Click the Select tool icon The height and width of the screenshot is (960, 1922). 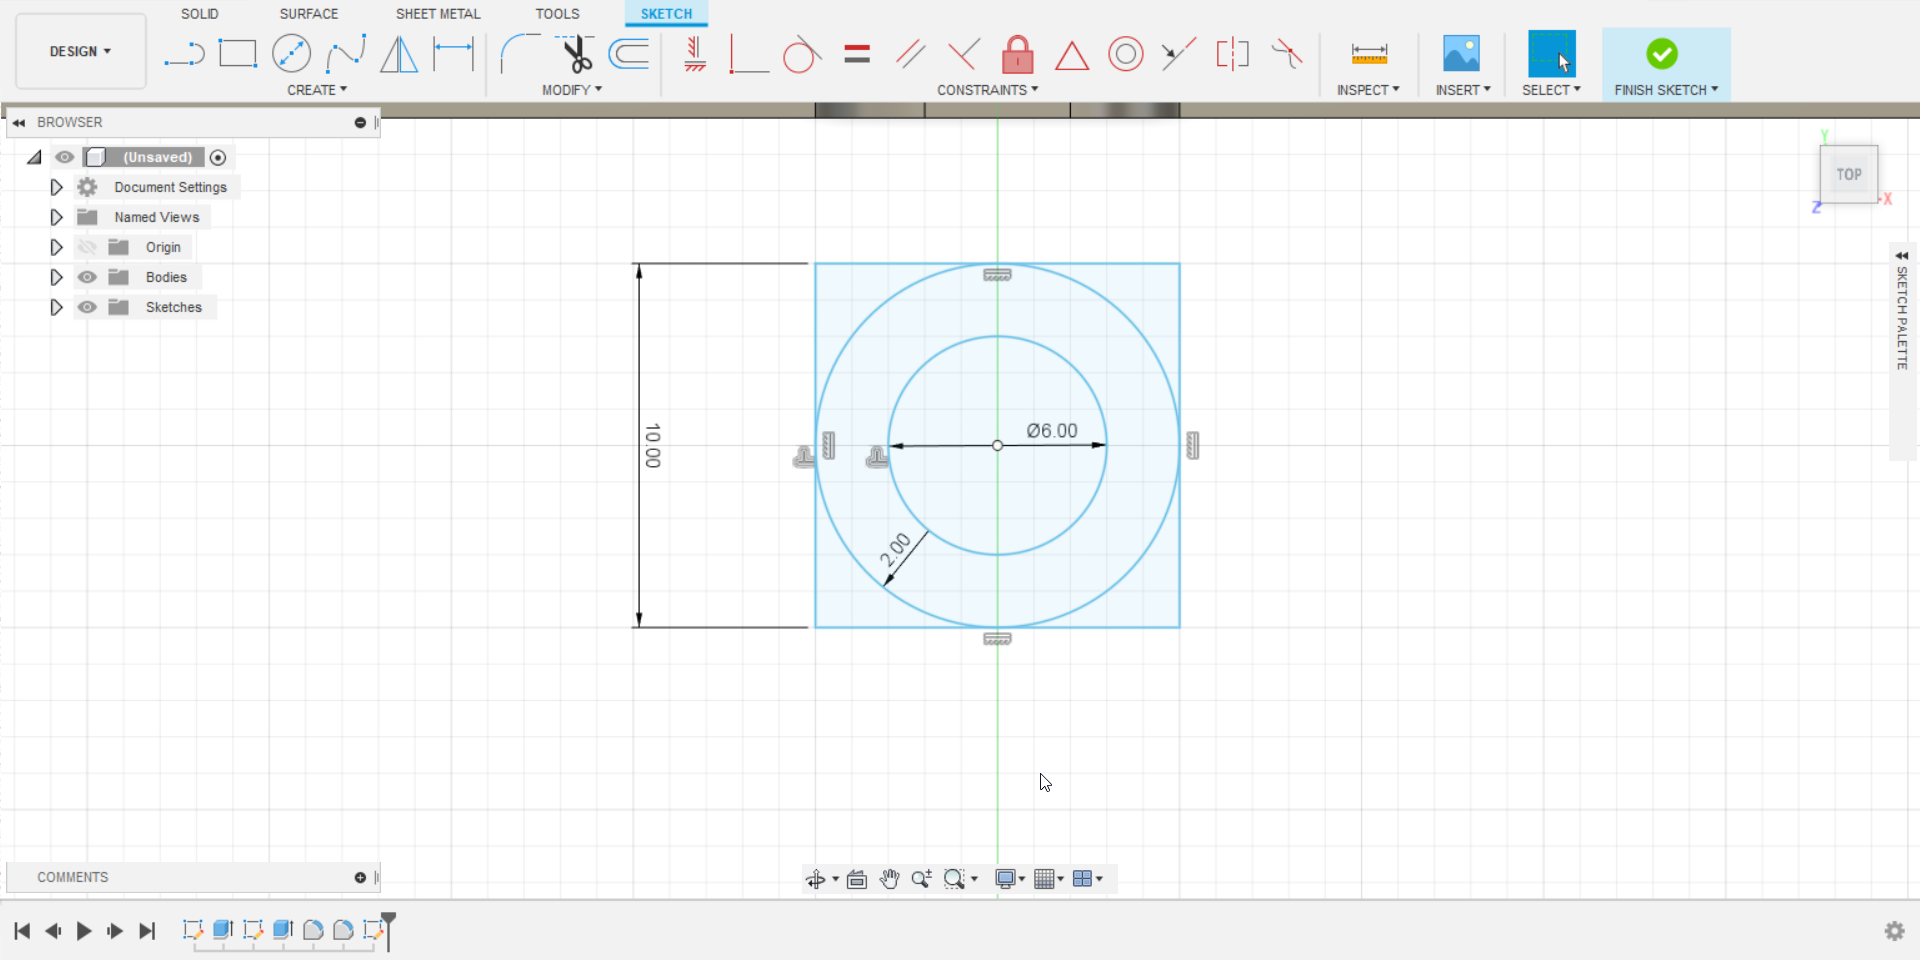click(1552, 54)
